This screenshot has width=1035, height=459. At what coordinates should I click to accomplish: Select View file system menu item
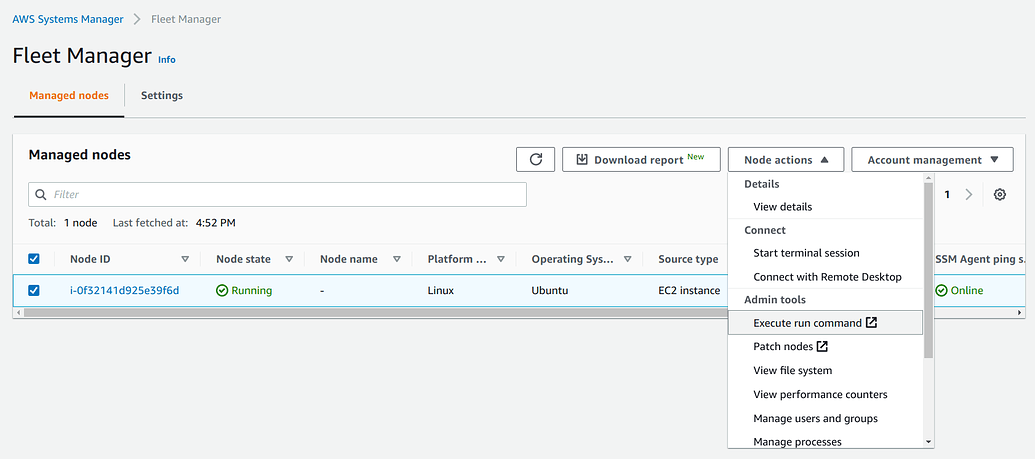(x=825, y=371)
